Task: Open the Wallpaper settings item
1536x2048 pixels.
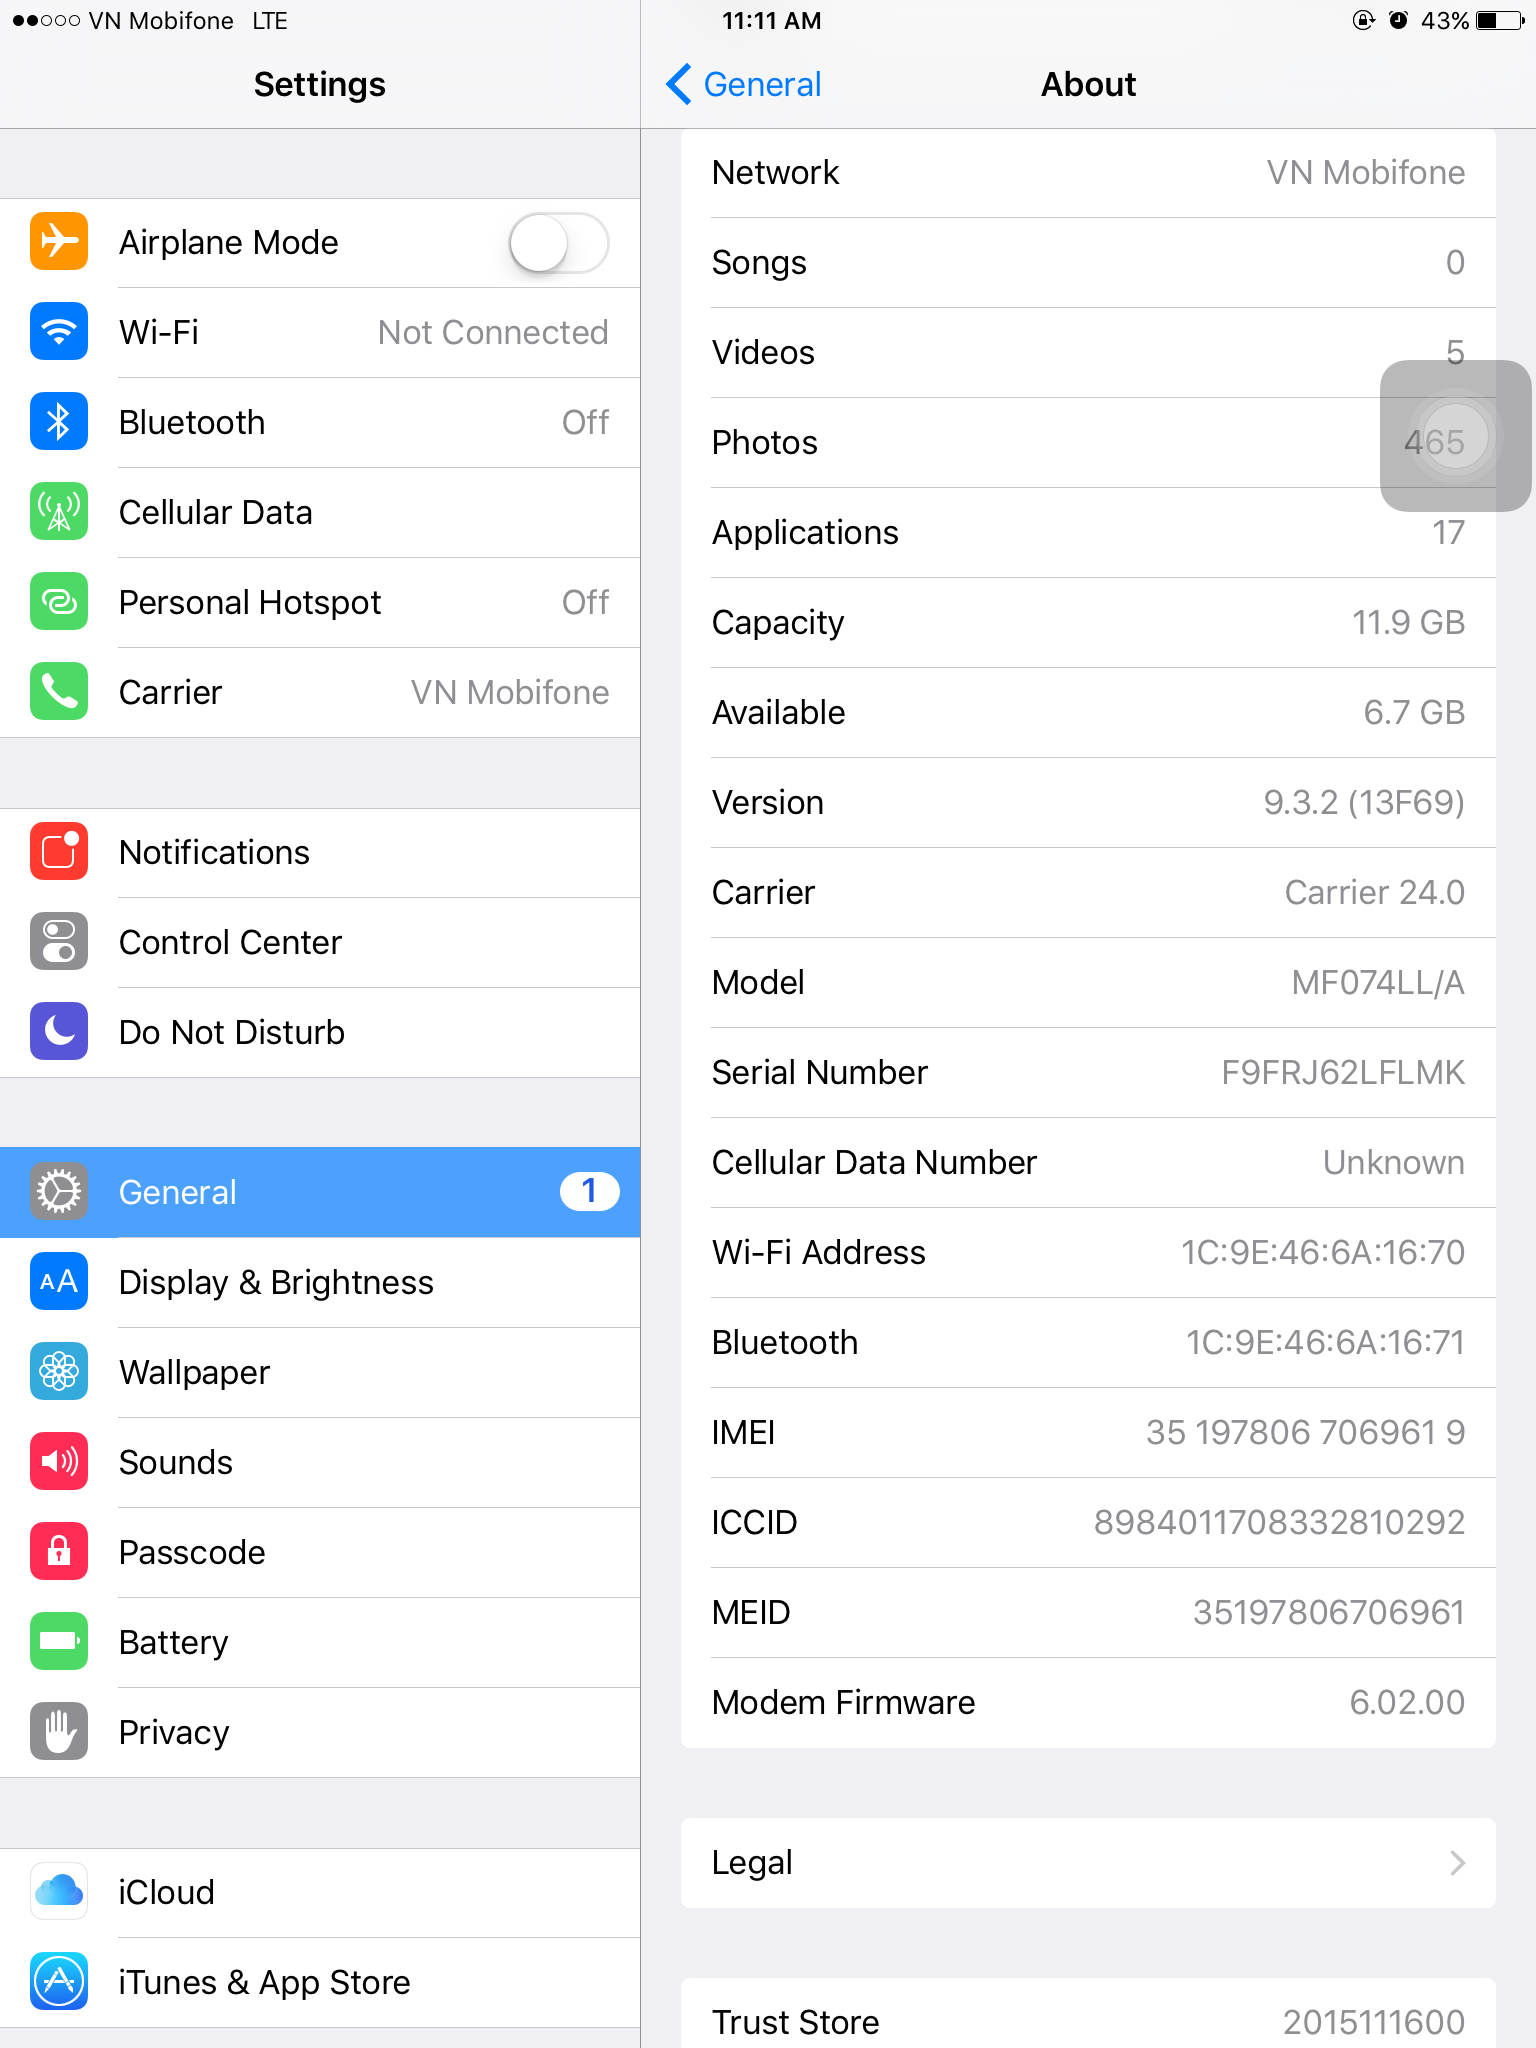Action: point(320,1372)
